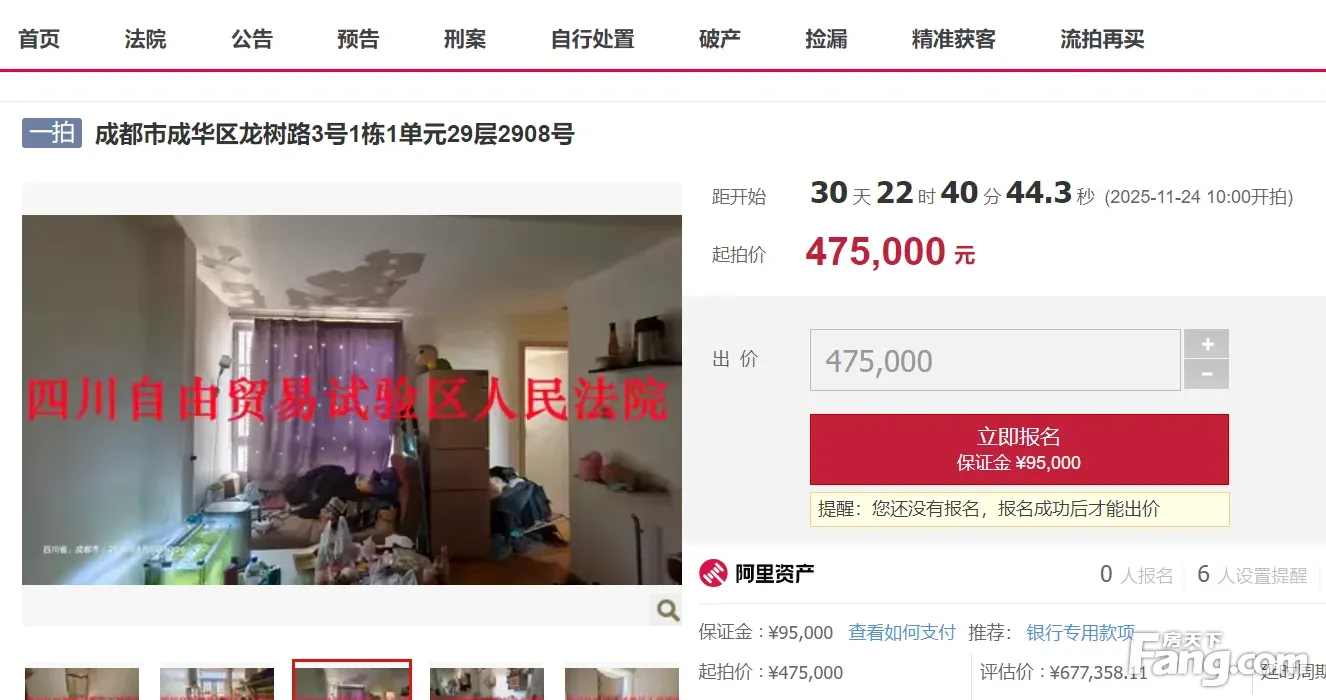Image resolution: width=1326 pixels, height=700 pixels.
Task: Open the 预告 navigation item
Action: point(358,39)
